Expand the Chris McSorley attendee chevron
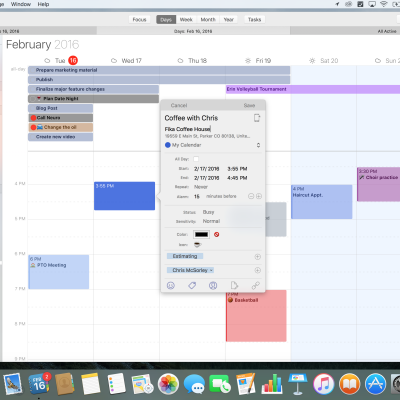The width and height of the screenshot is (400, 400). click(211, 270)
